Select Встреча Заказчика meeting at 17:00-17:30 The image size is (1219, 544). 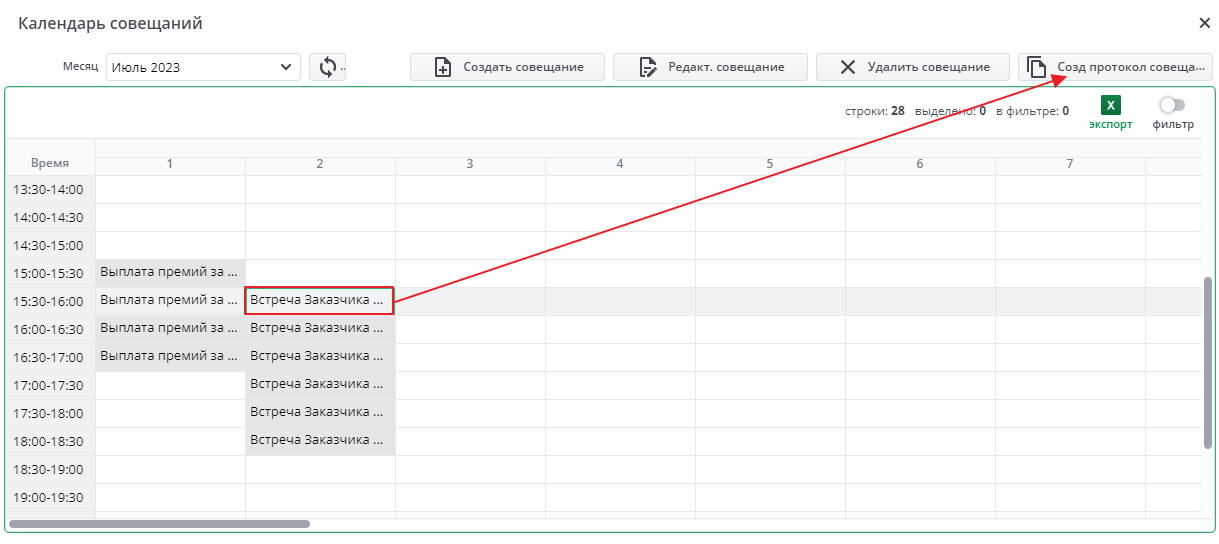click(320, 383)
